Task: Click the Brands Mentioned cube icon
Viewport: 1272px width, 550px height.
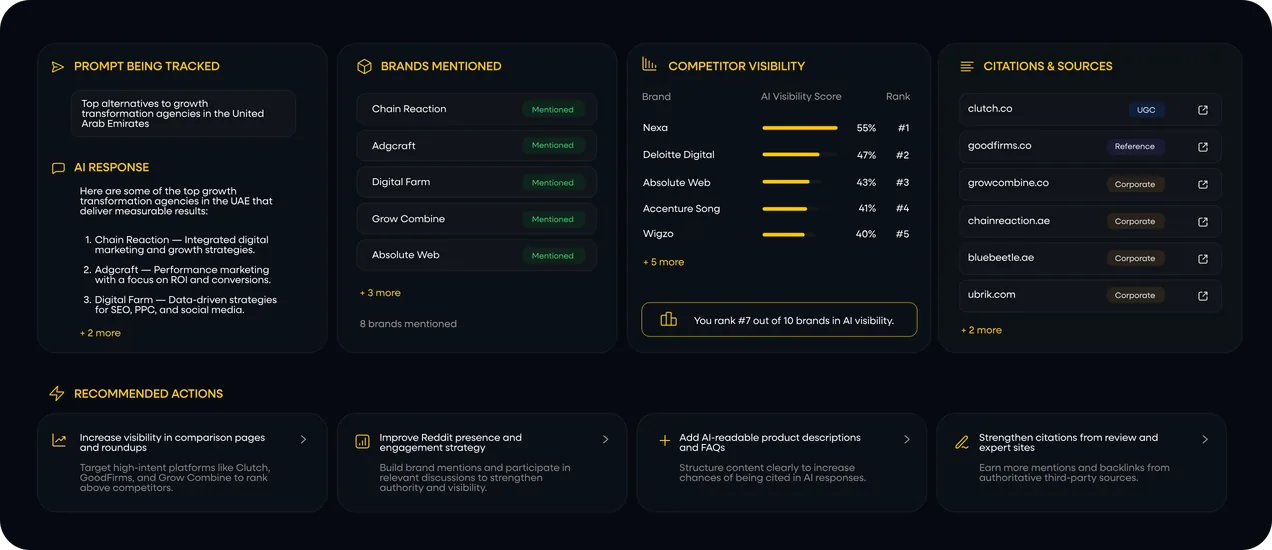Action: [364, 67]
